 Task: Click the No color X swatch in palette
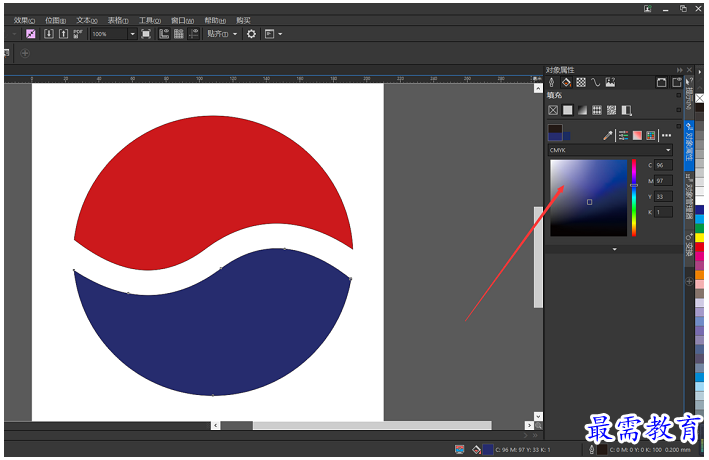click(x=700, y=98)
